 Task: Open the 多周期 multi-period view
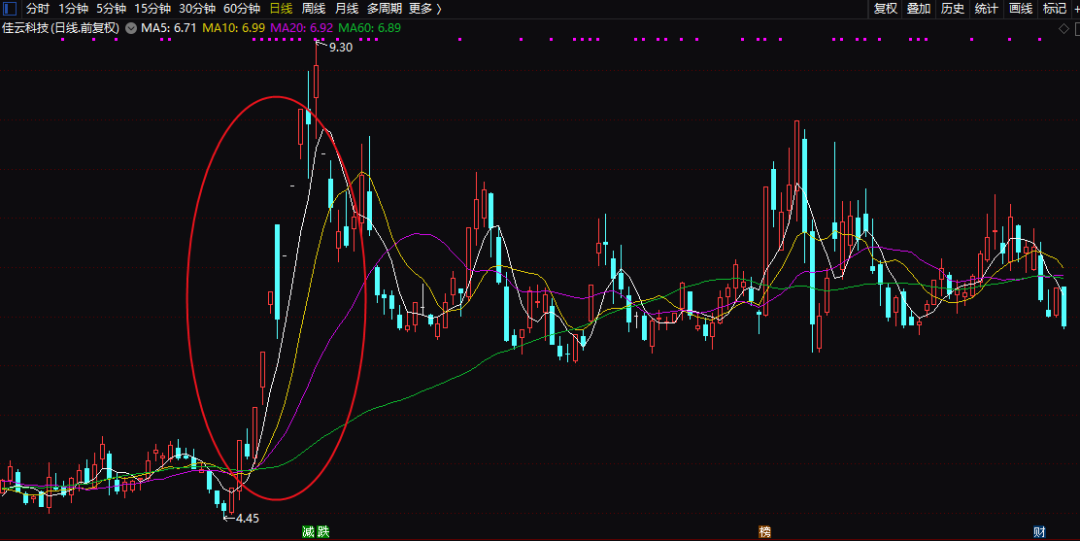click(x=384, y=9)
